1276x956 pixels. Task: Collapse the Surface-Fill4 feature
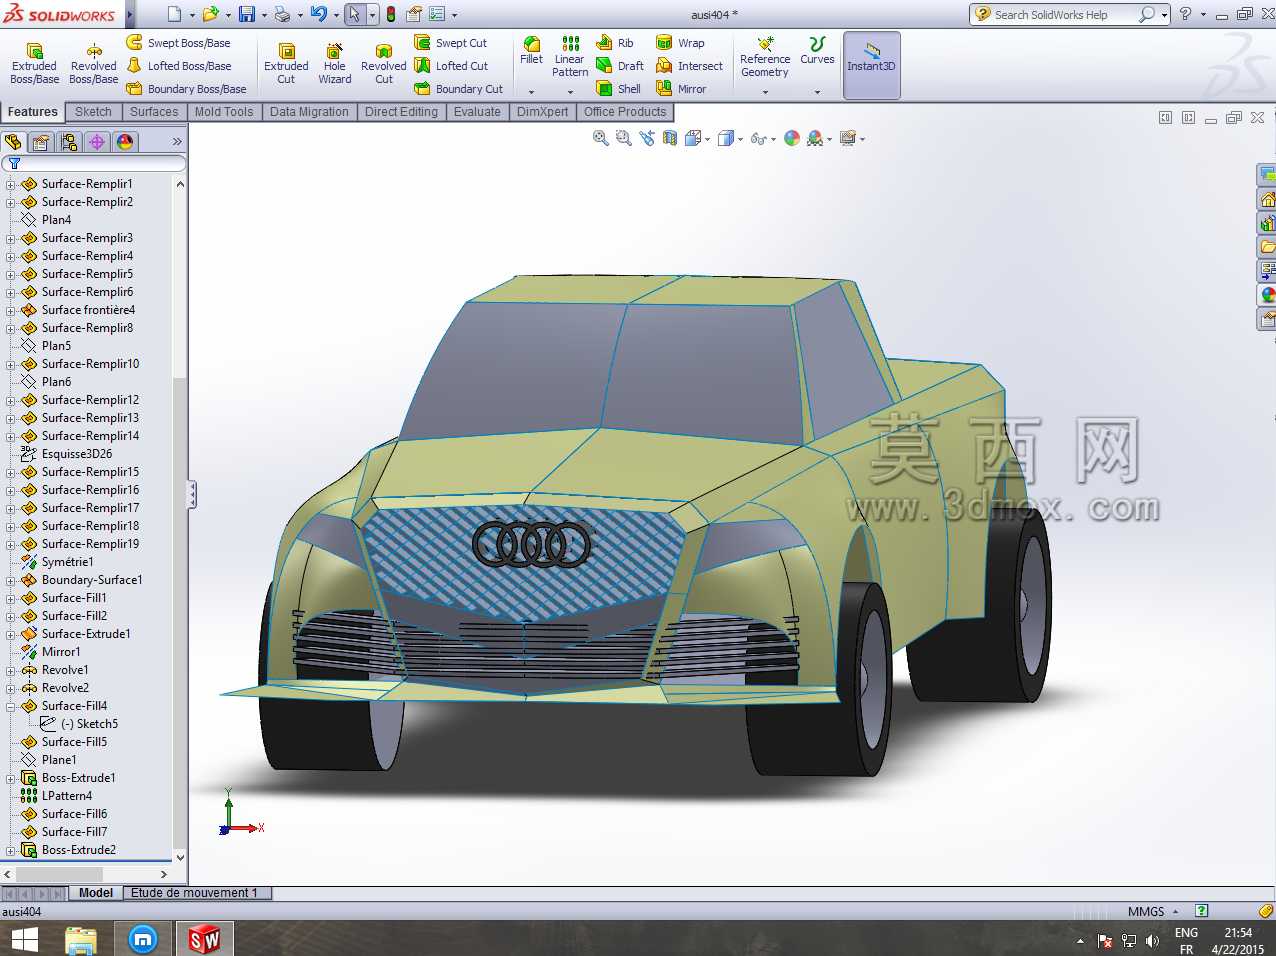click(10, 706)
